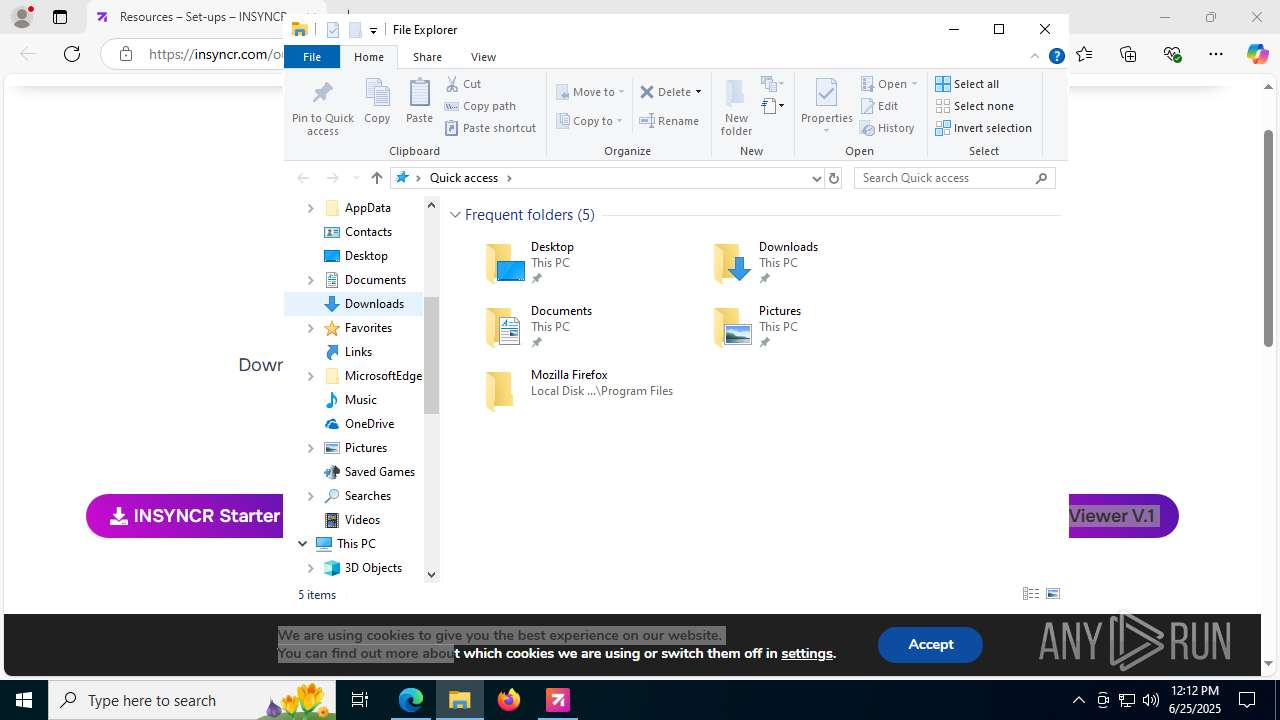1280x720 pixels.
Task: Open the Windows Start menu
Action: point(24,700)
